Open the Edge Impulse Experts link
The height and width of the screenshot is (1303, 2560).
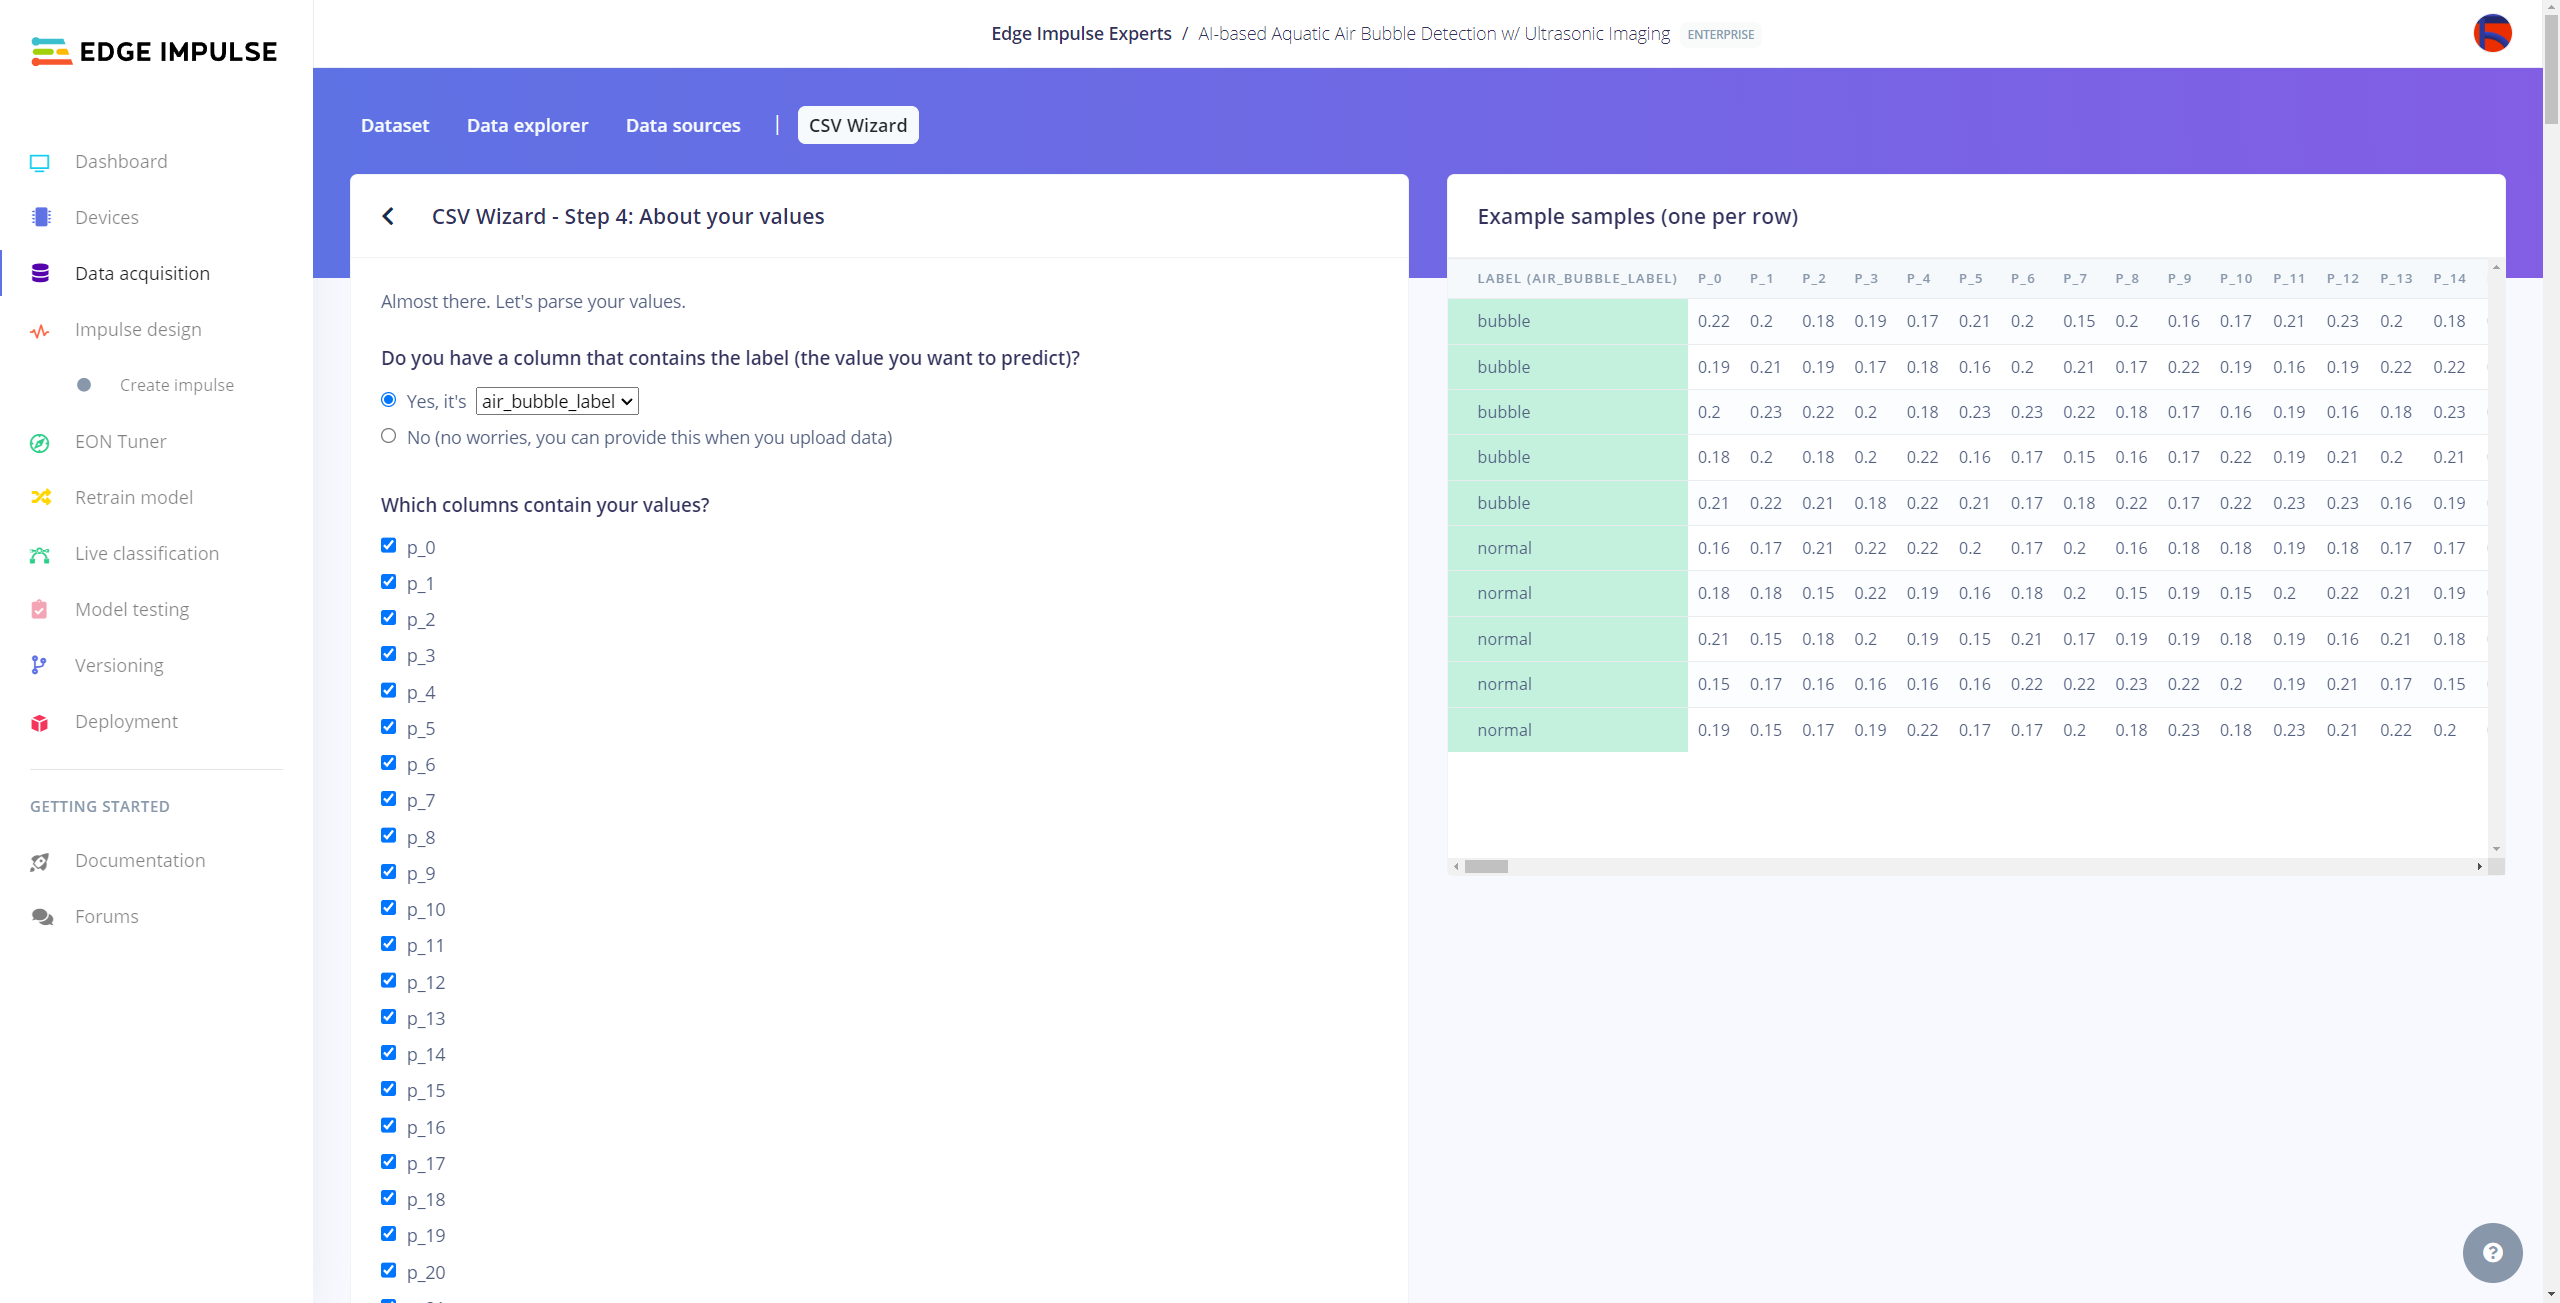click(1081, 34)
